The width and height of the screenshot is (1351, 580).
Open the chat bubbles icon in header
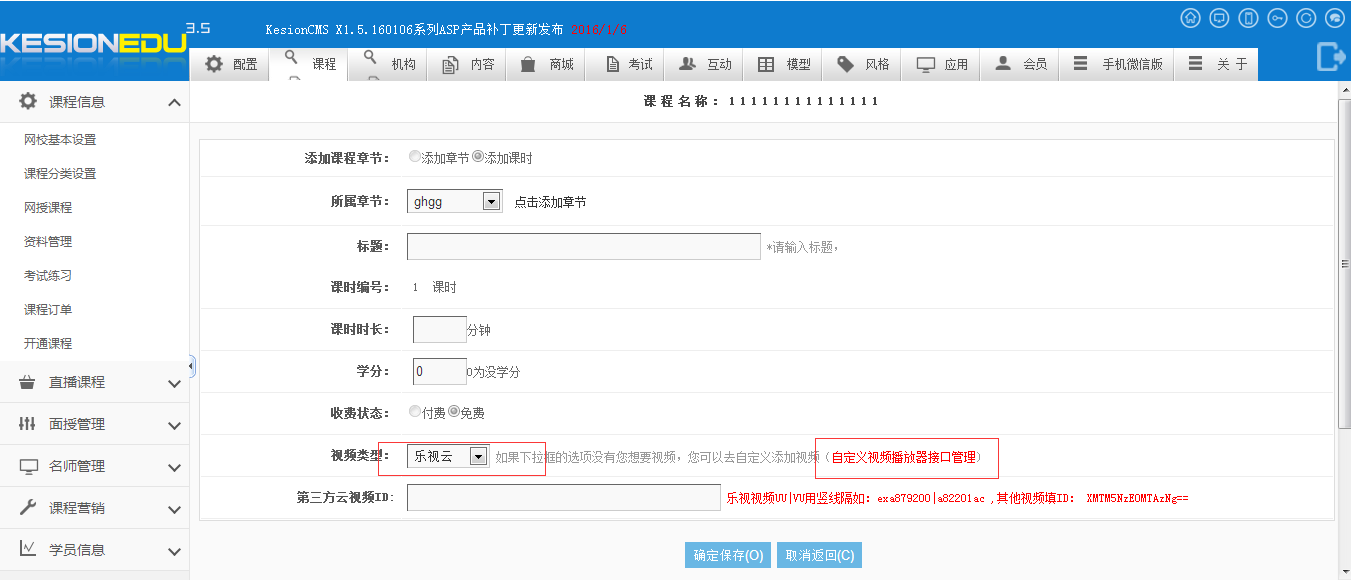(x=1334, y=18)
